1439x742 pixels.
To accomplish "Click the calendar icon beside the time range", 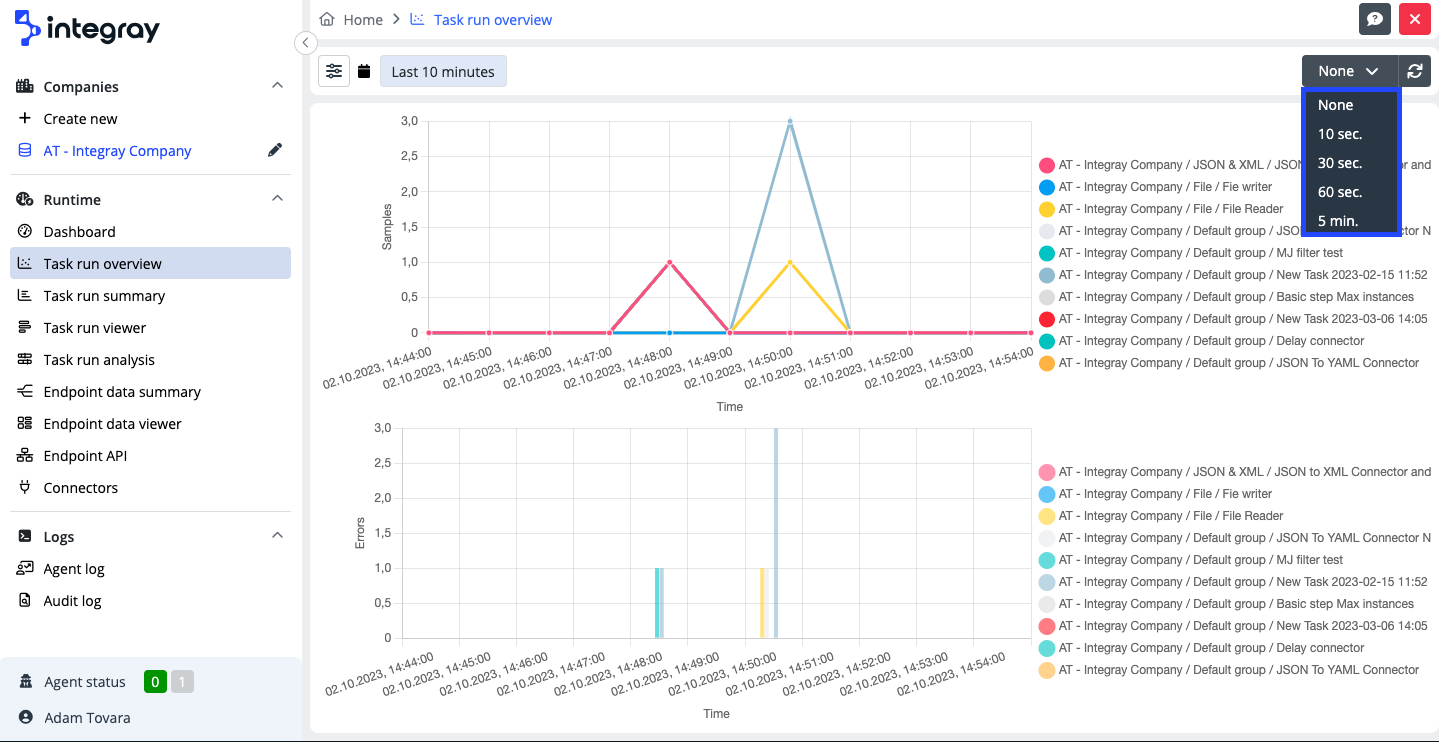I will coord(364,72).
